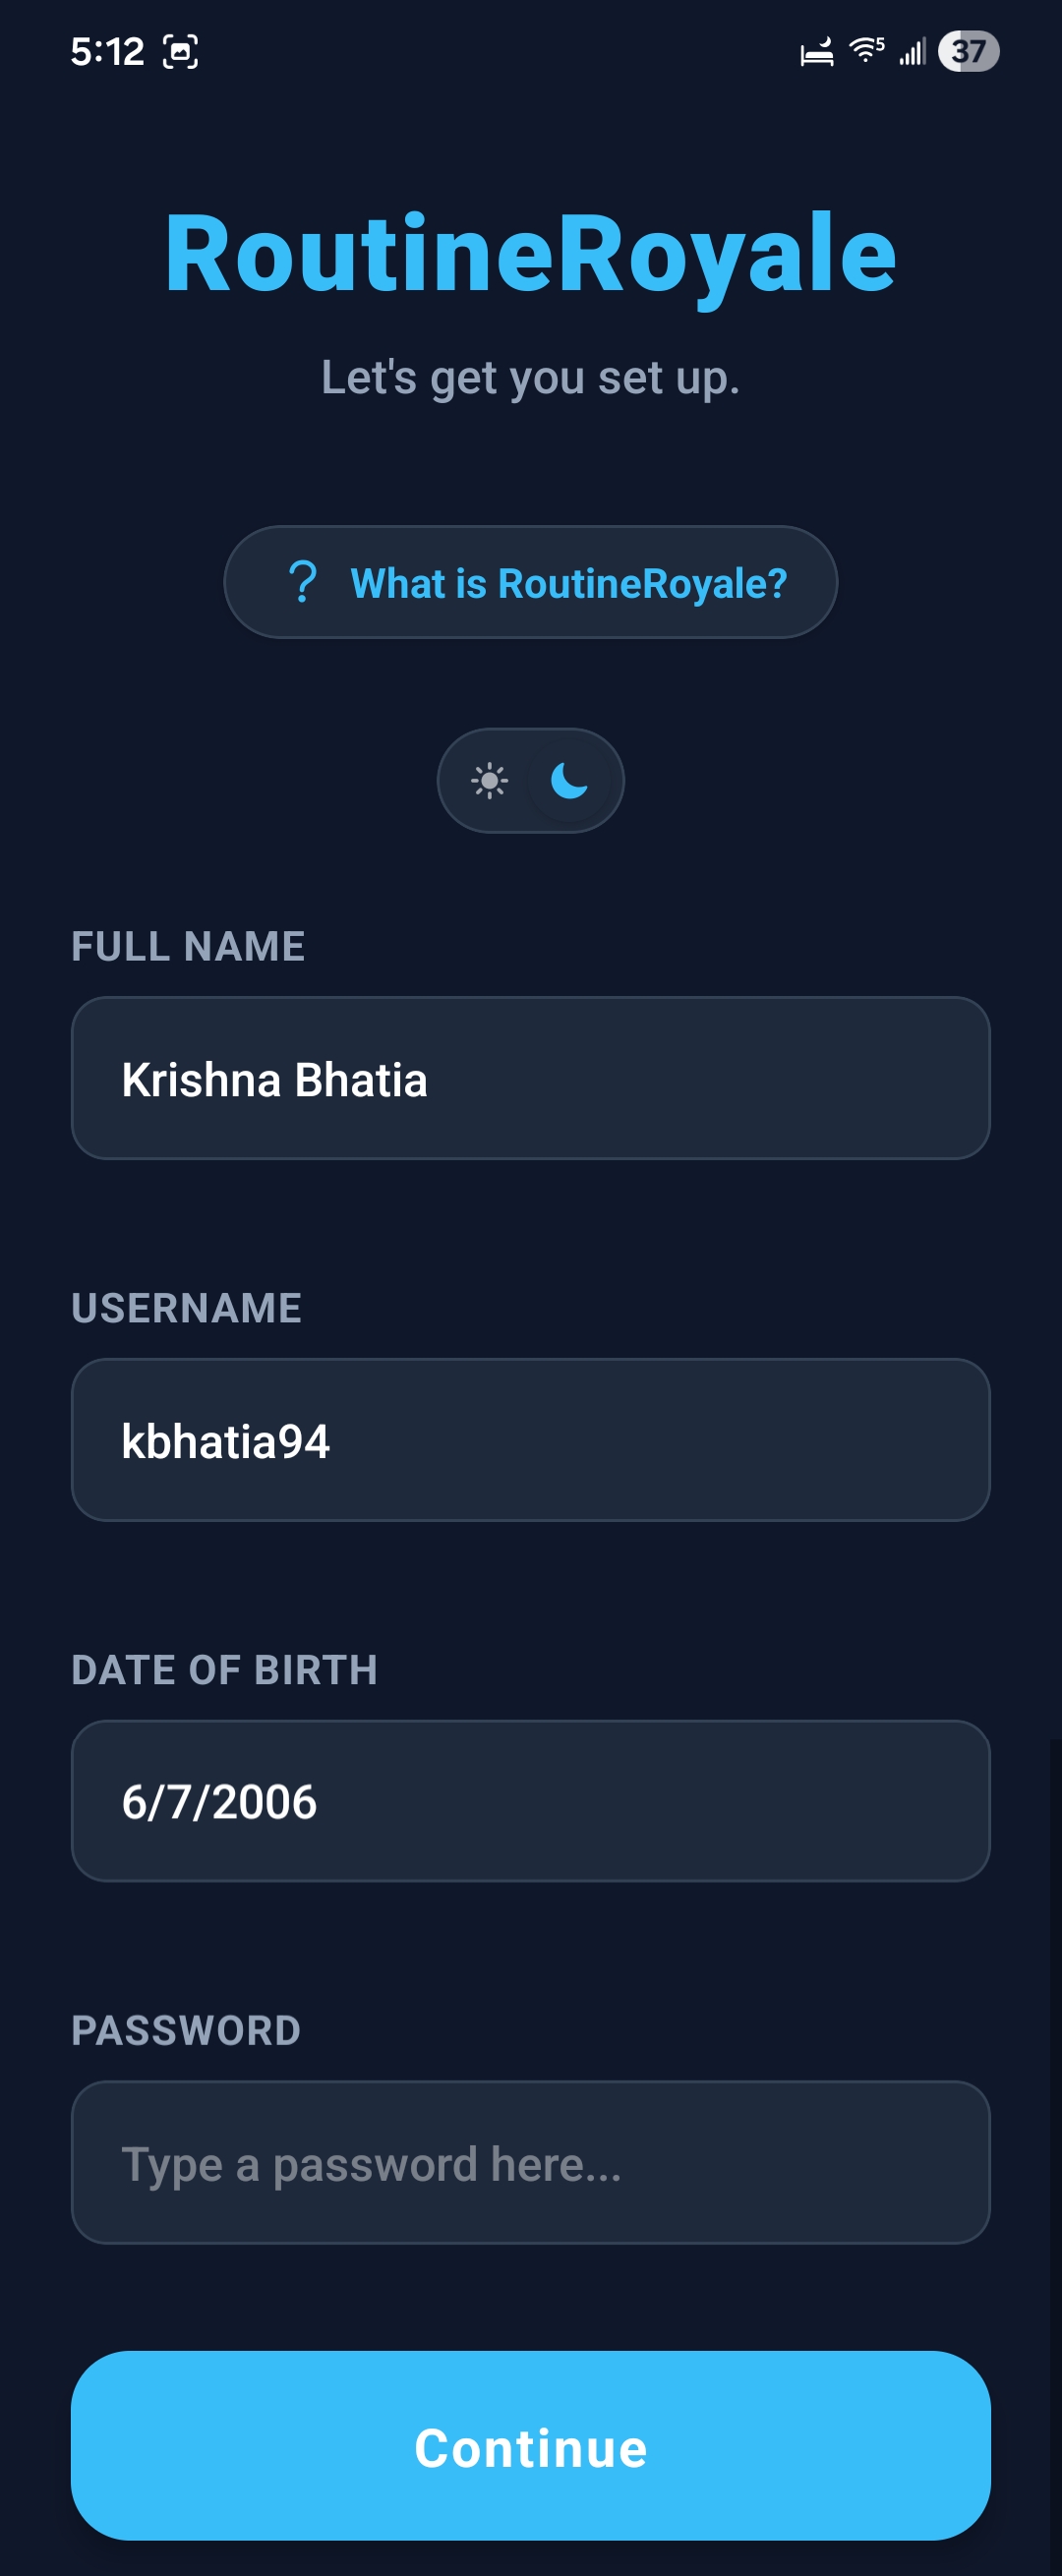
Task: Tap the bedtime mode status icon
Action: [x=817, y=51]
